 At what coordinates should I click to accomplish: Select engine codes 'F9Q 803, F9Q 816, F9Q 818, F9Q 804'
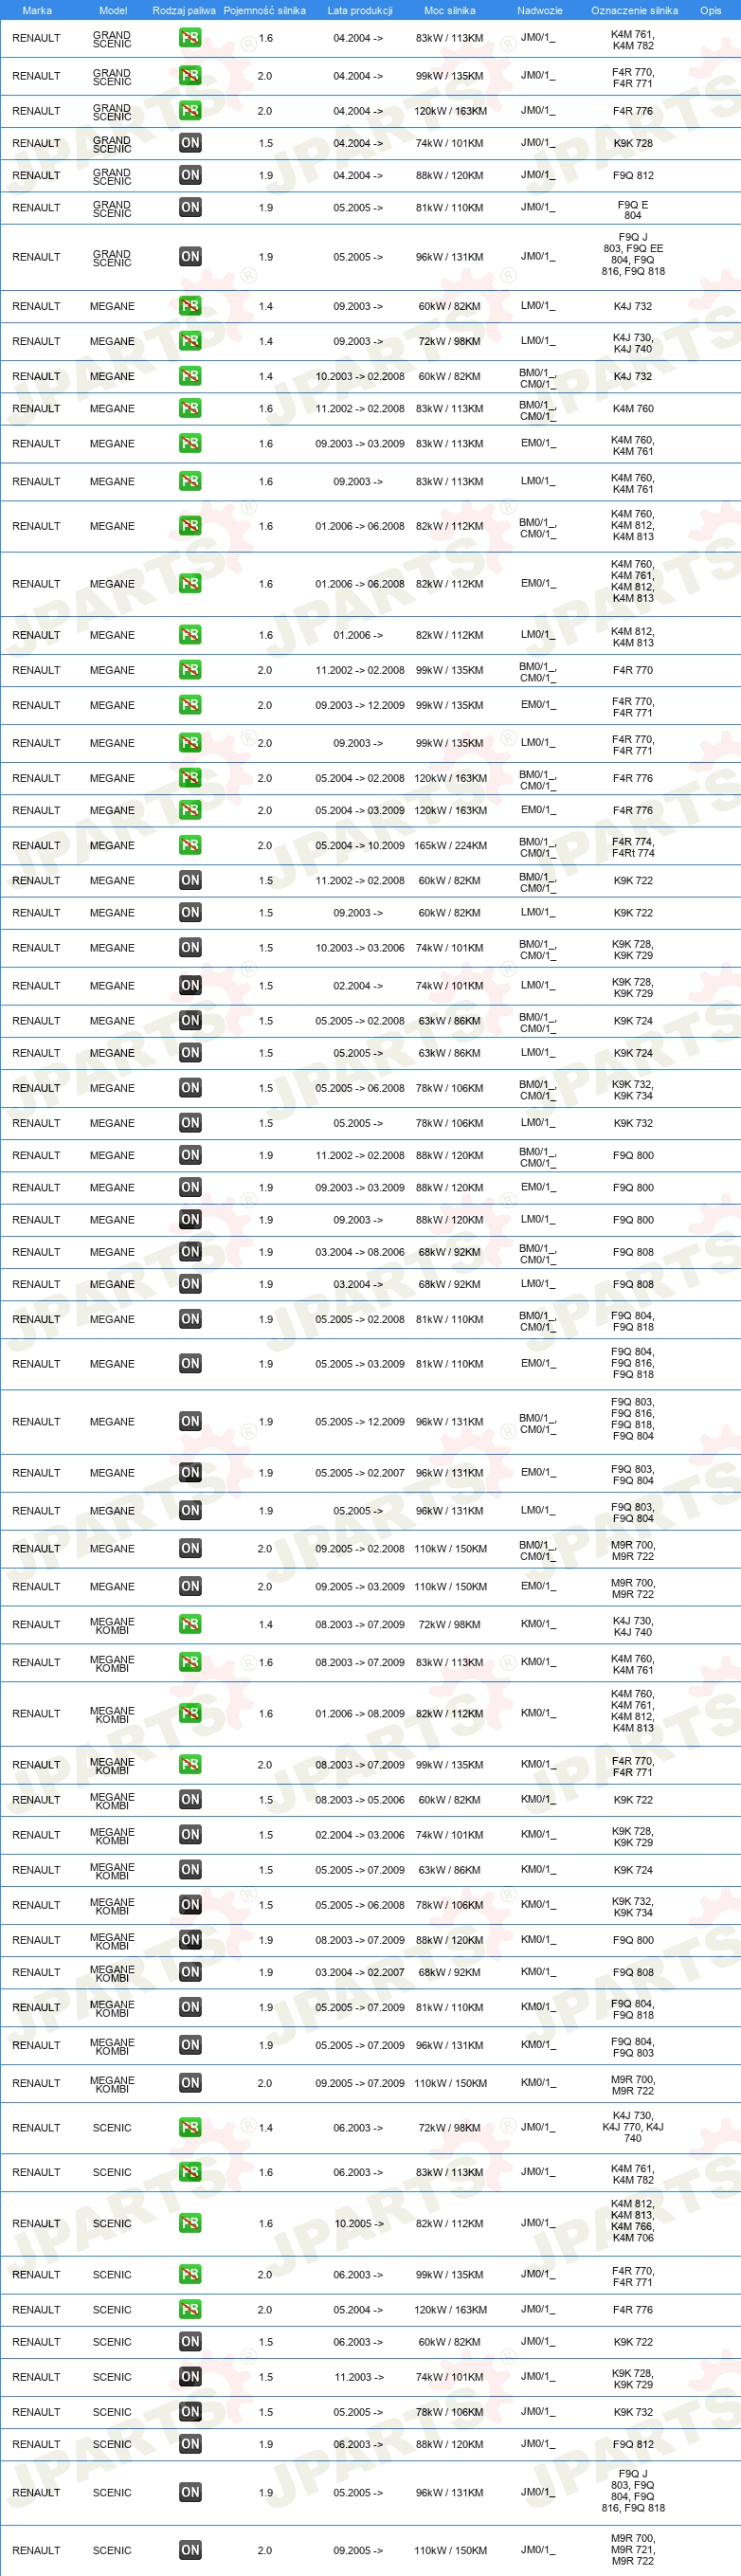tap(633, 1420)
